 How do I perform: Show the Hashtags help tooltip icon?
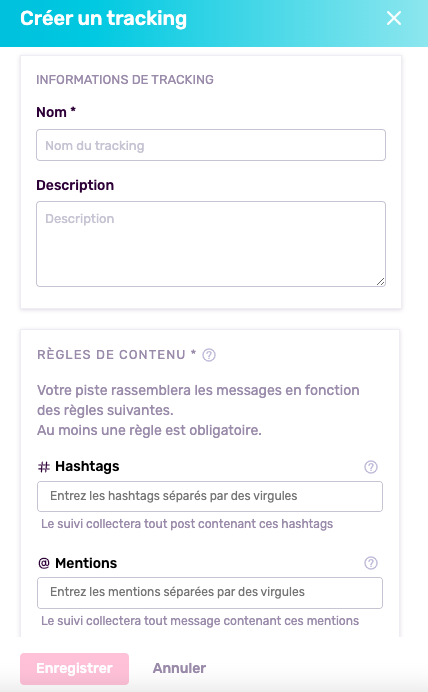coord(371,467)
